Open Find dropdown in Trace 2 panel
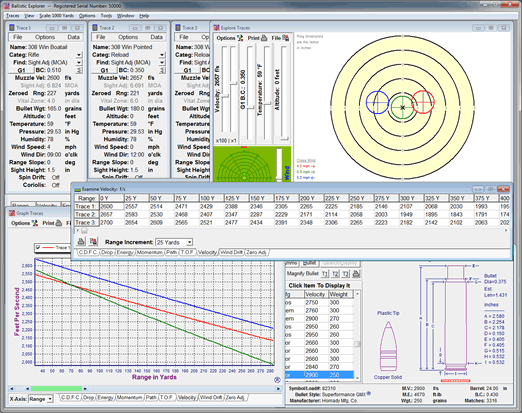522x413 pixels. 162,62
